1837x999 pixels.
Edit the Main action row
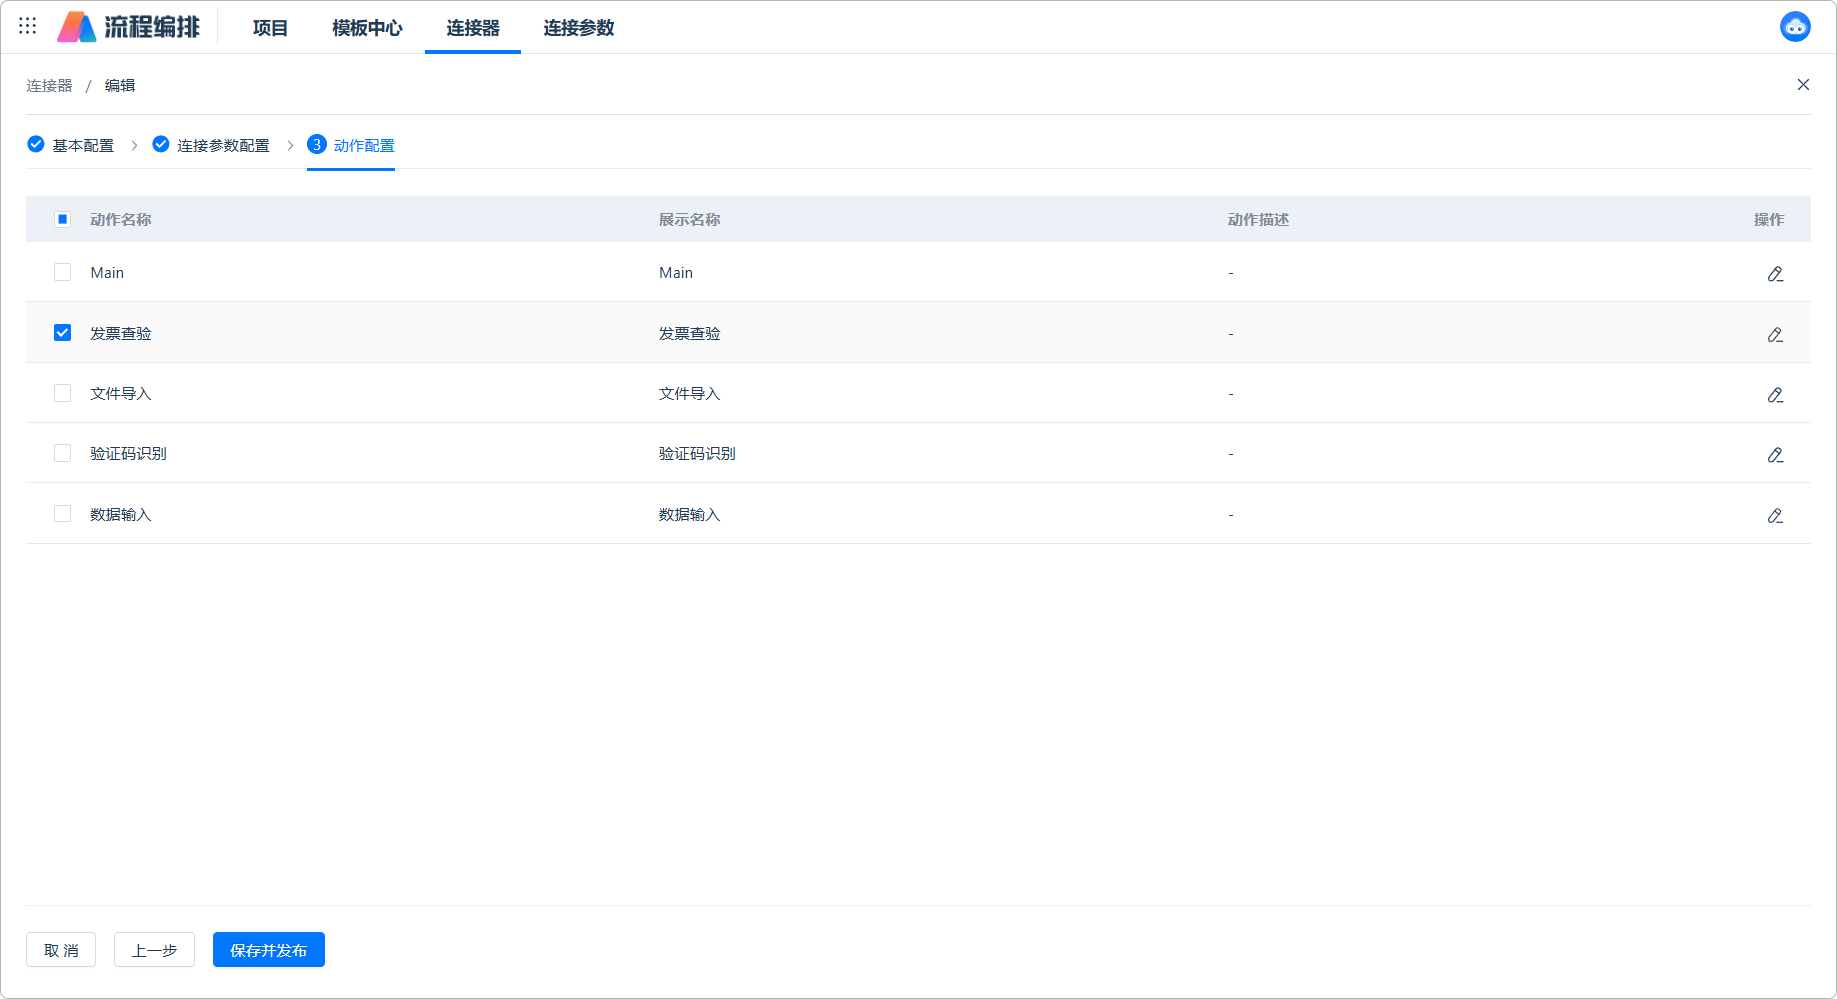coord(1774,274)
